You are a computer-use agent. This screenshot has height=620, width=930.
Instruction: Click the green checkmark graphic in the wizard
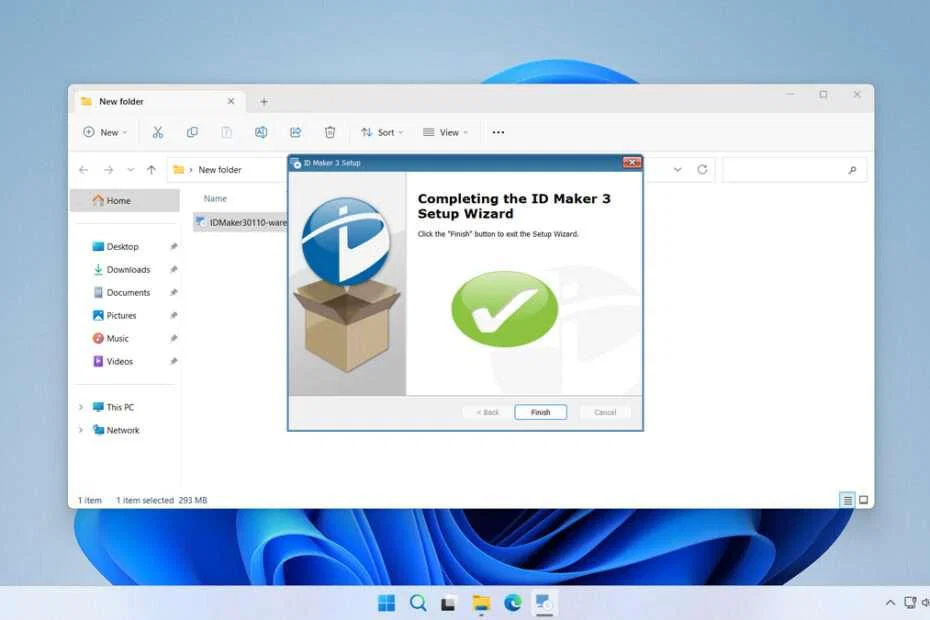tap(503, 310)
